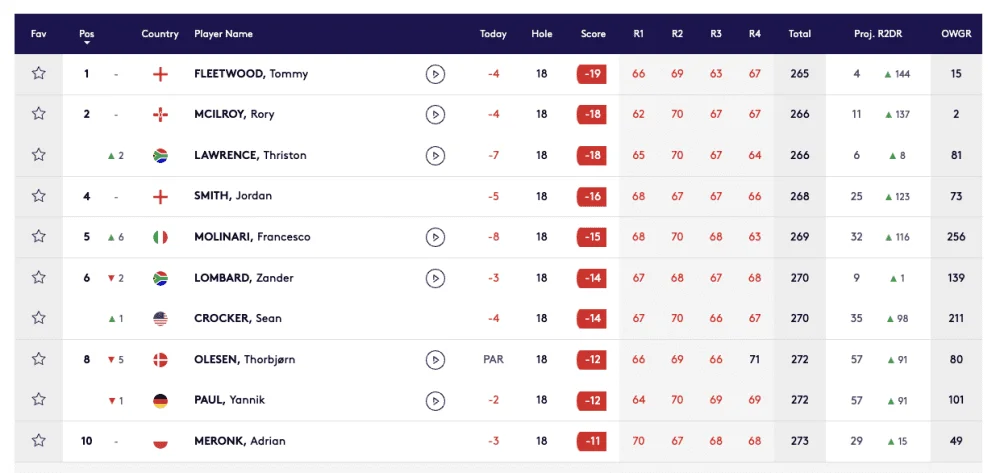Click the play icon beside Francesco Molinari

[x=435, y=237]
